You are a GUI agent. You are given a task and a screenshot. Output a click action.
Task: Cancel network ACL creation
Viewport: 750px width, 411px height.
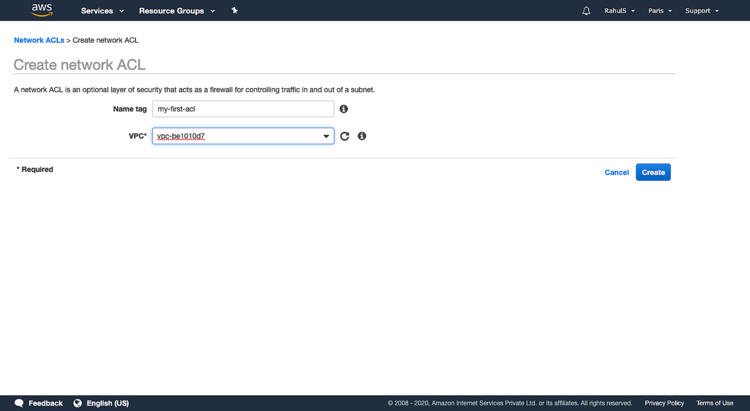click(x=616, y=172)
